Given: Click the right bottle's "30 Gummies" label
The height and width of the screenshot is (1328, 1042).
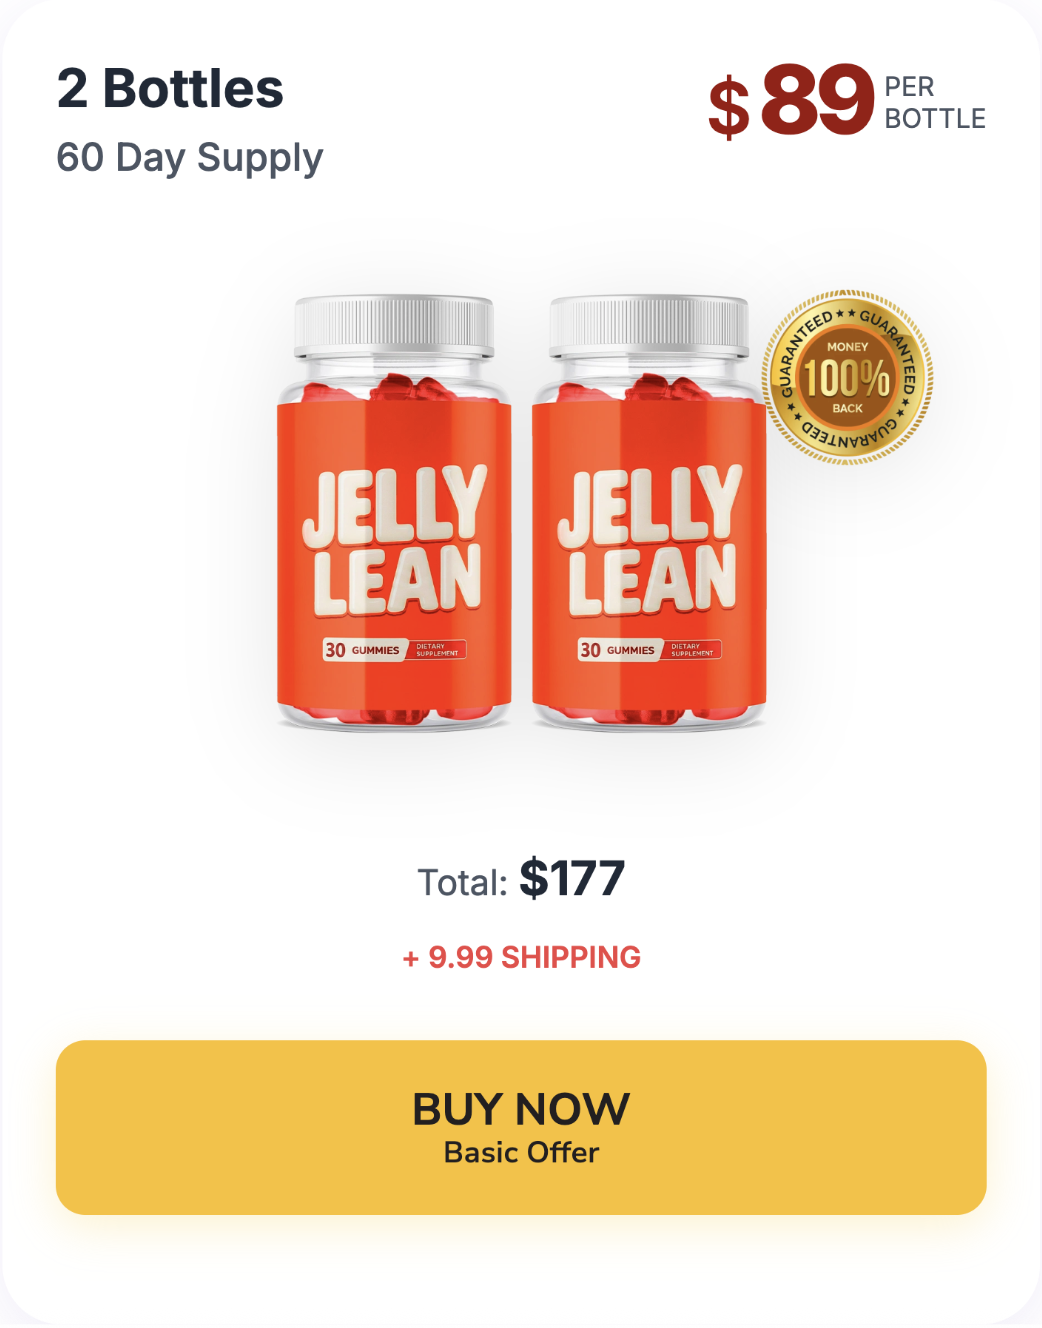Looking at the screenshot, I should [x=617, y=650].
